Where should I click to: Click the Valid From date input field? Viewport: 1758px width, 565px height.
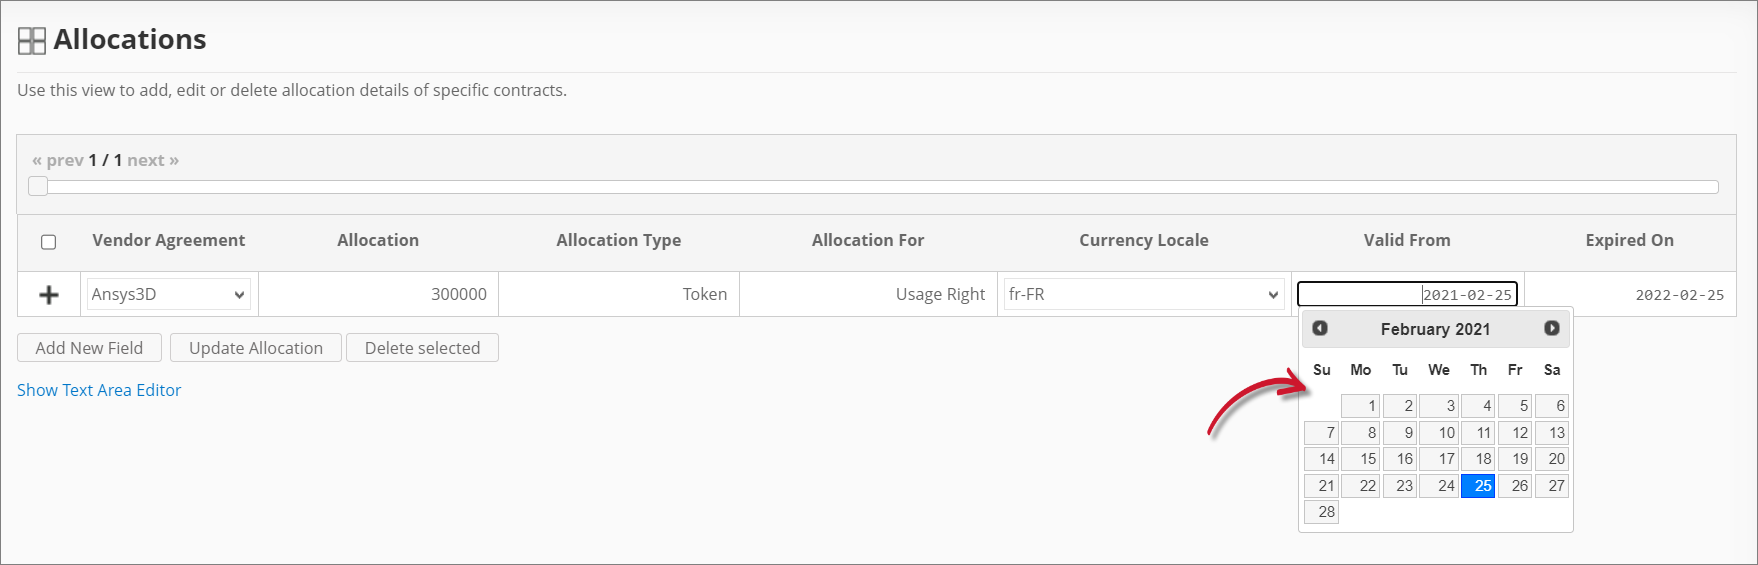coord(1407,294)
